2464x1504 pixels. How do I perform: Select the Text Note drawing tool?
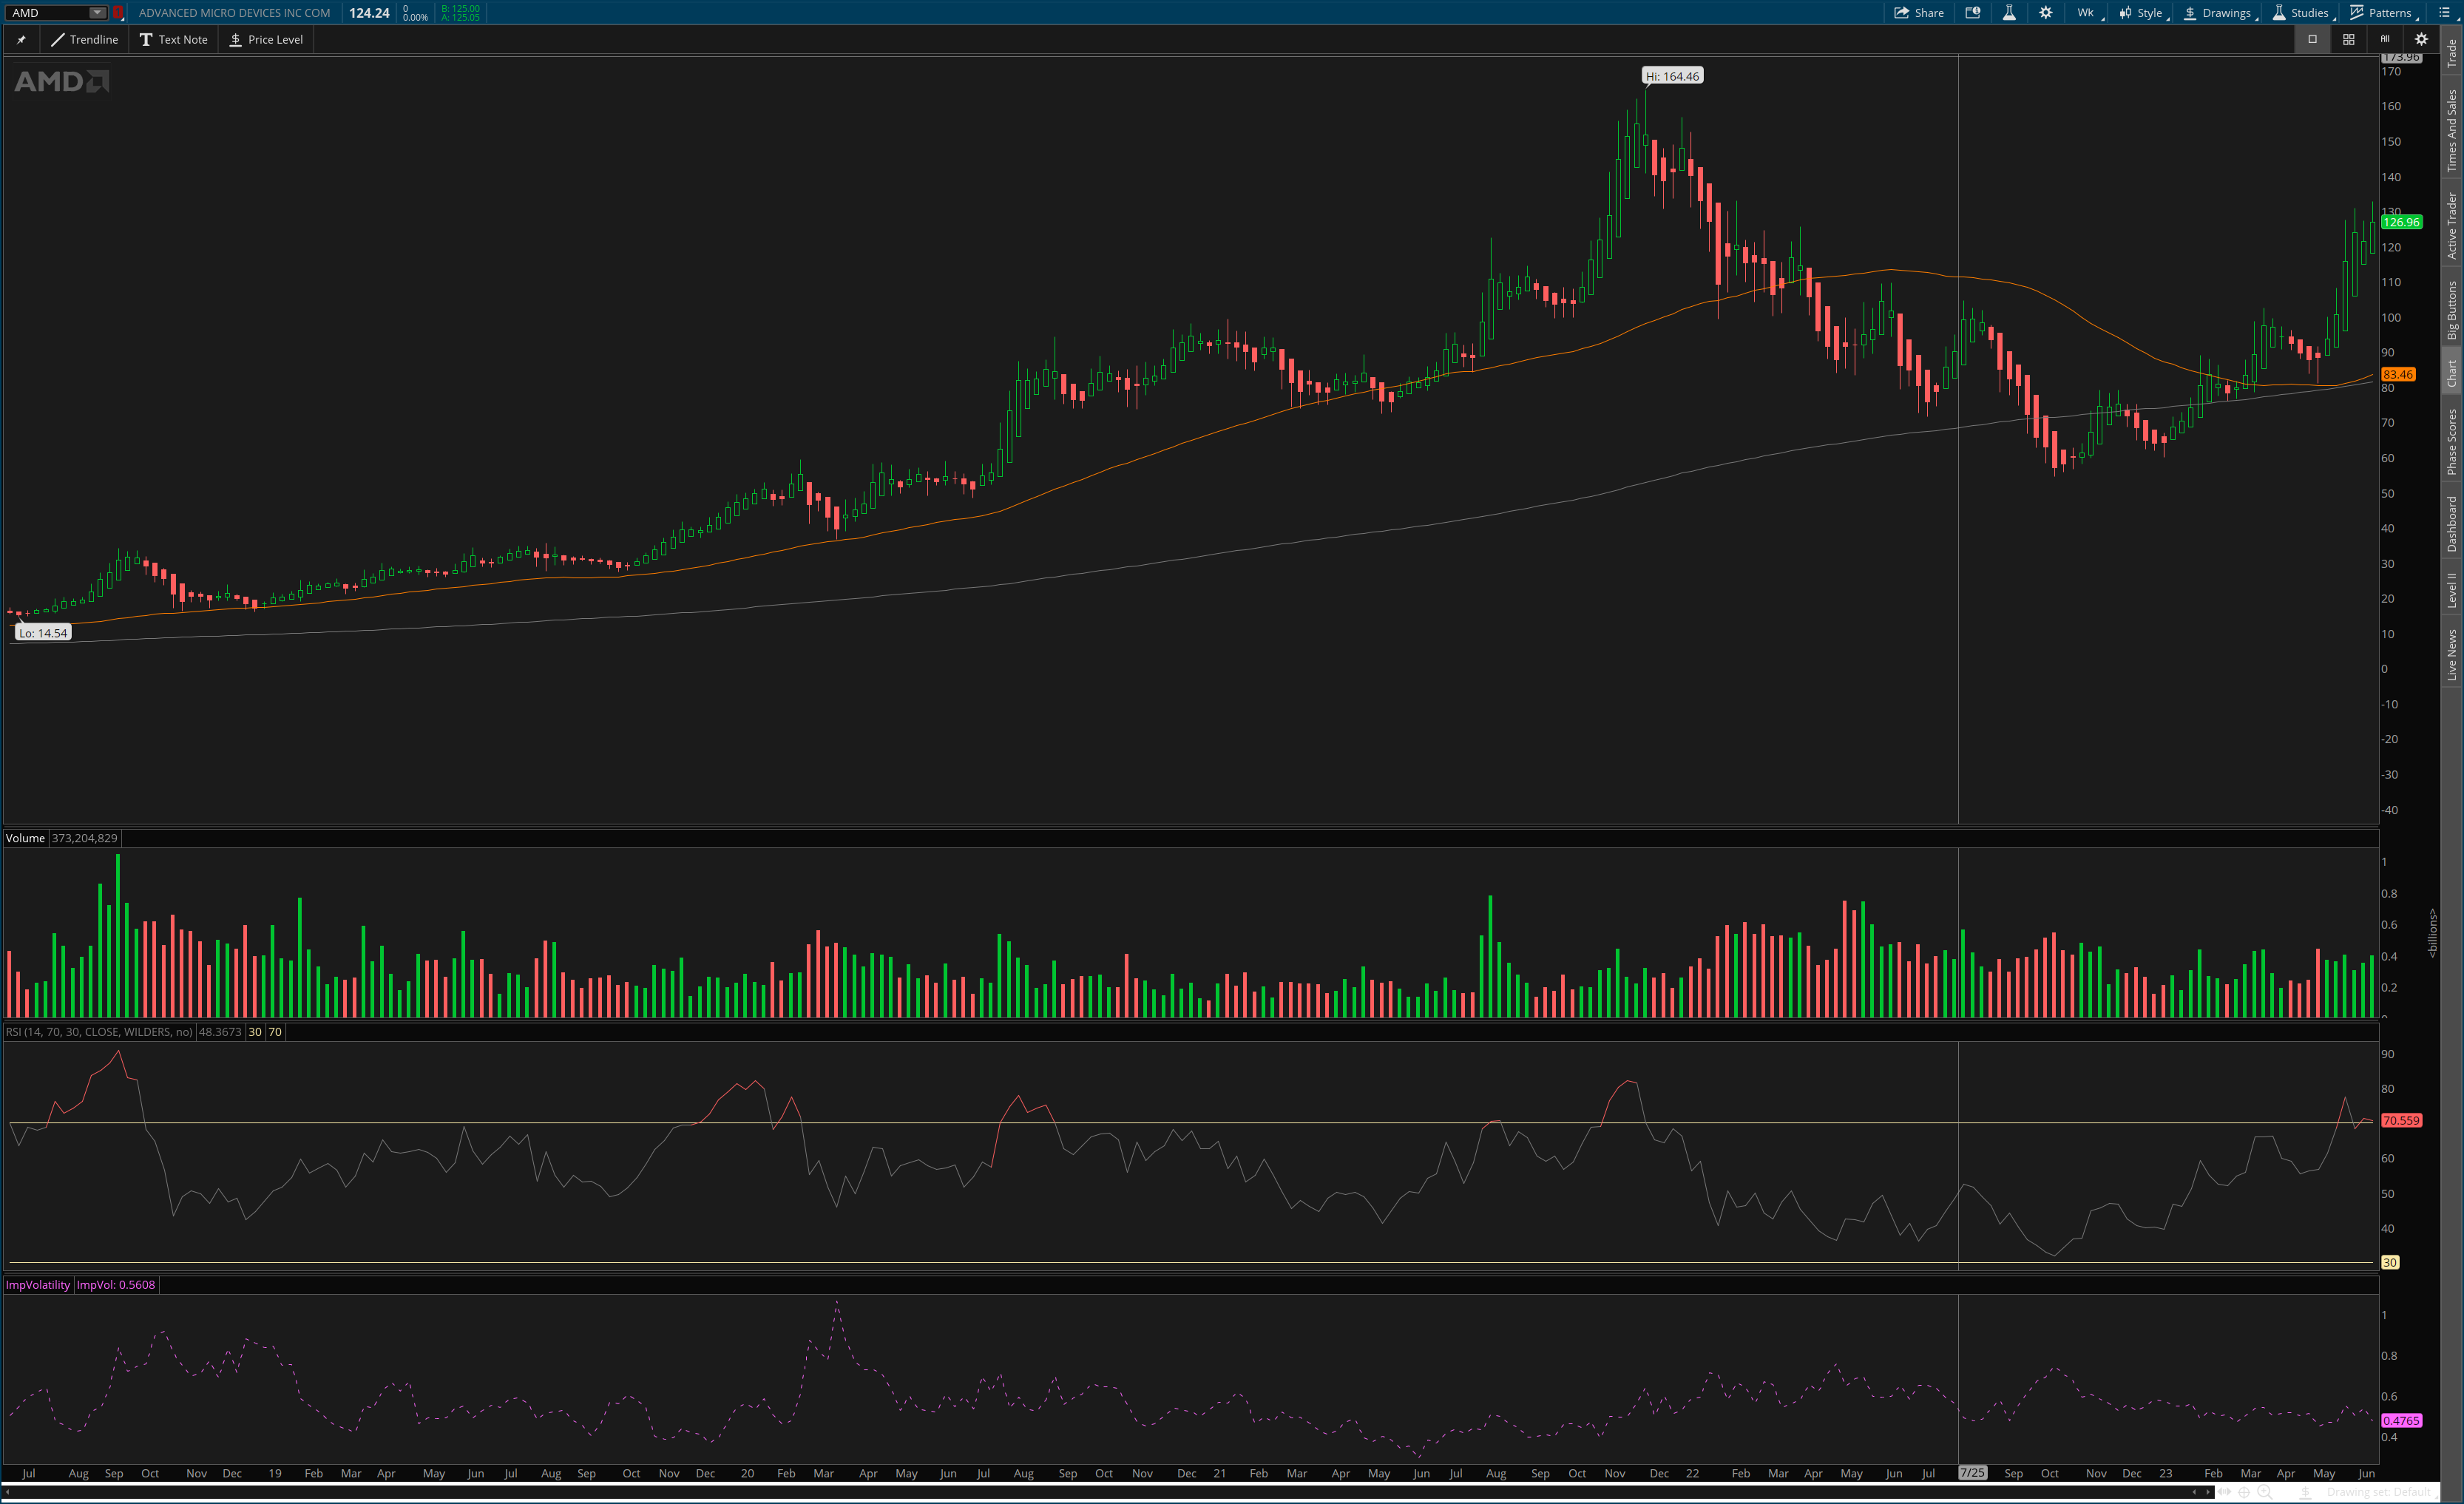tap(174, 40)
